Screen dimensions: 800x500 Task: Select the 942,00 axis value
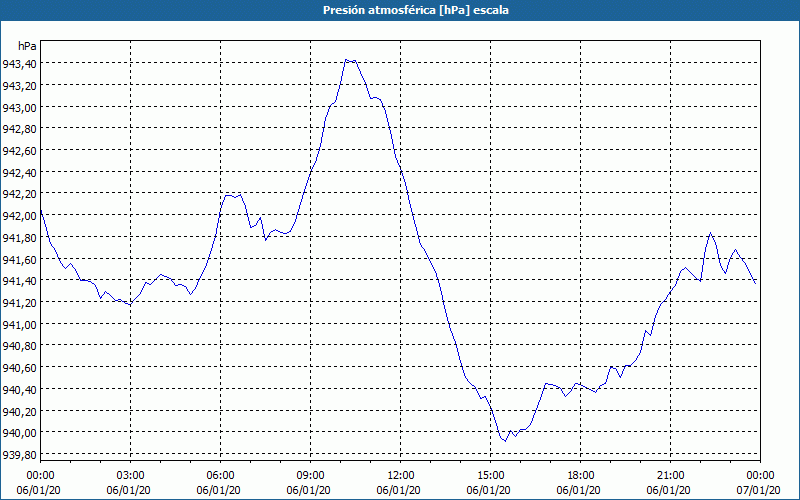click(x=19, y=216)
